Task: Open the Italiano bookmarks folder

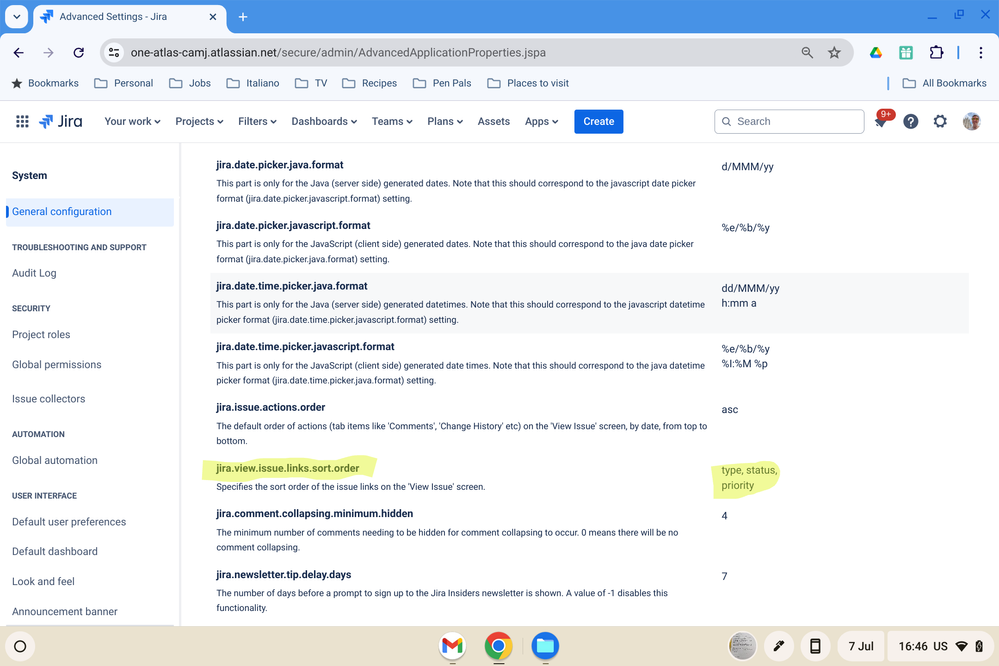Action: (253, 83)
